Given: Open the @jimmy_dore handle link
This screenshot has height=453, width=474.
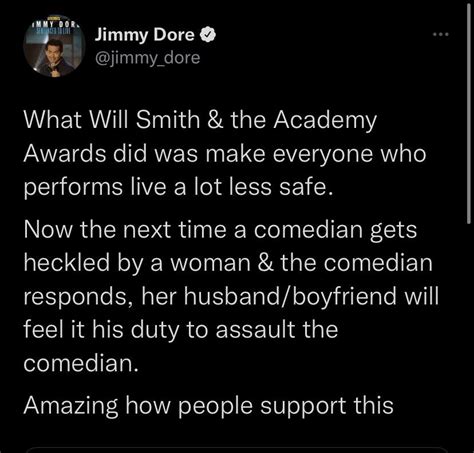Looking at the screenshot, I should [x=147, y=58].
